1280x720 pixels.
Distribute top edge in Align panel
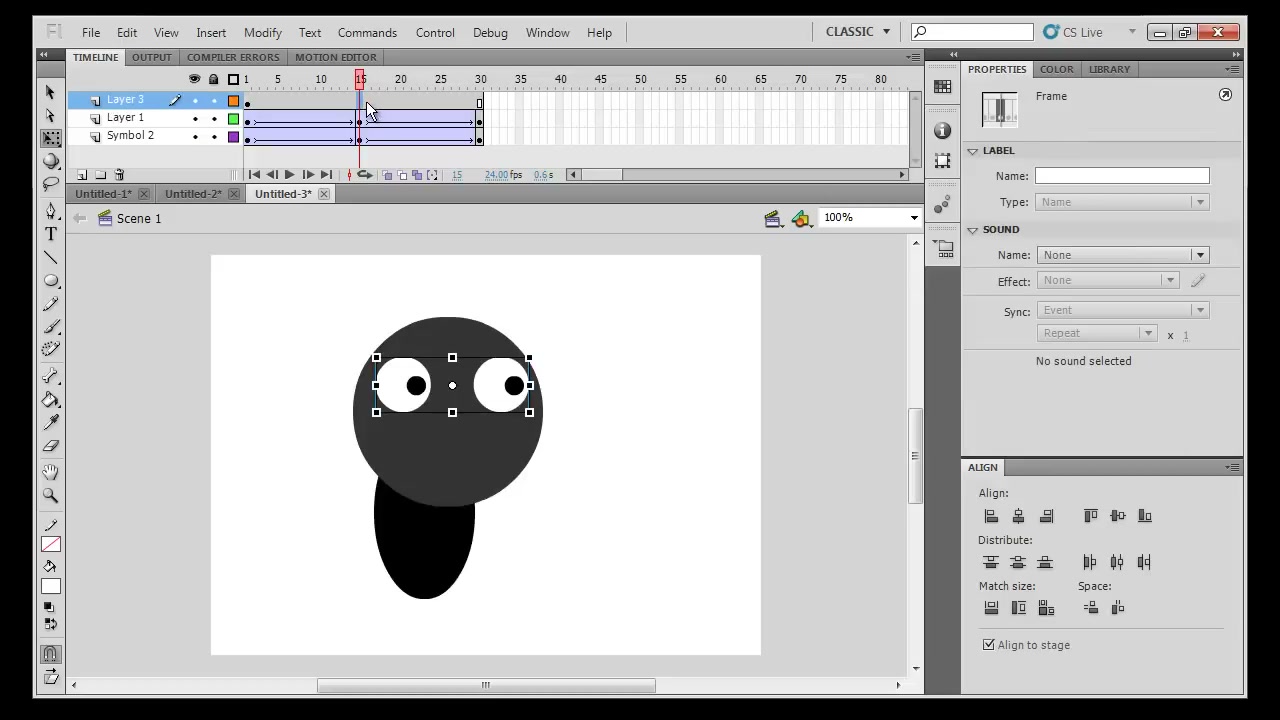[991, 562]
